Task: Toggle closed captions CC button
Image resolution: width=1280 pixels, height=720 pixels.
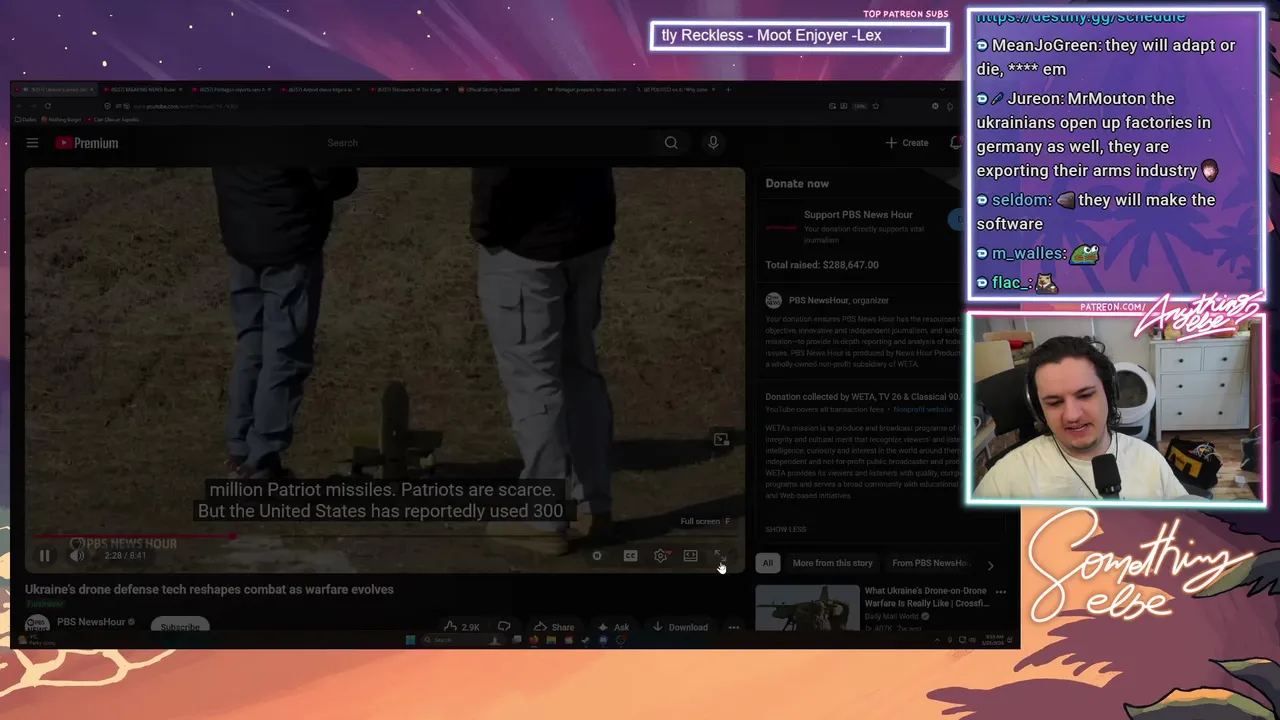Action: (x=630, y=556)
